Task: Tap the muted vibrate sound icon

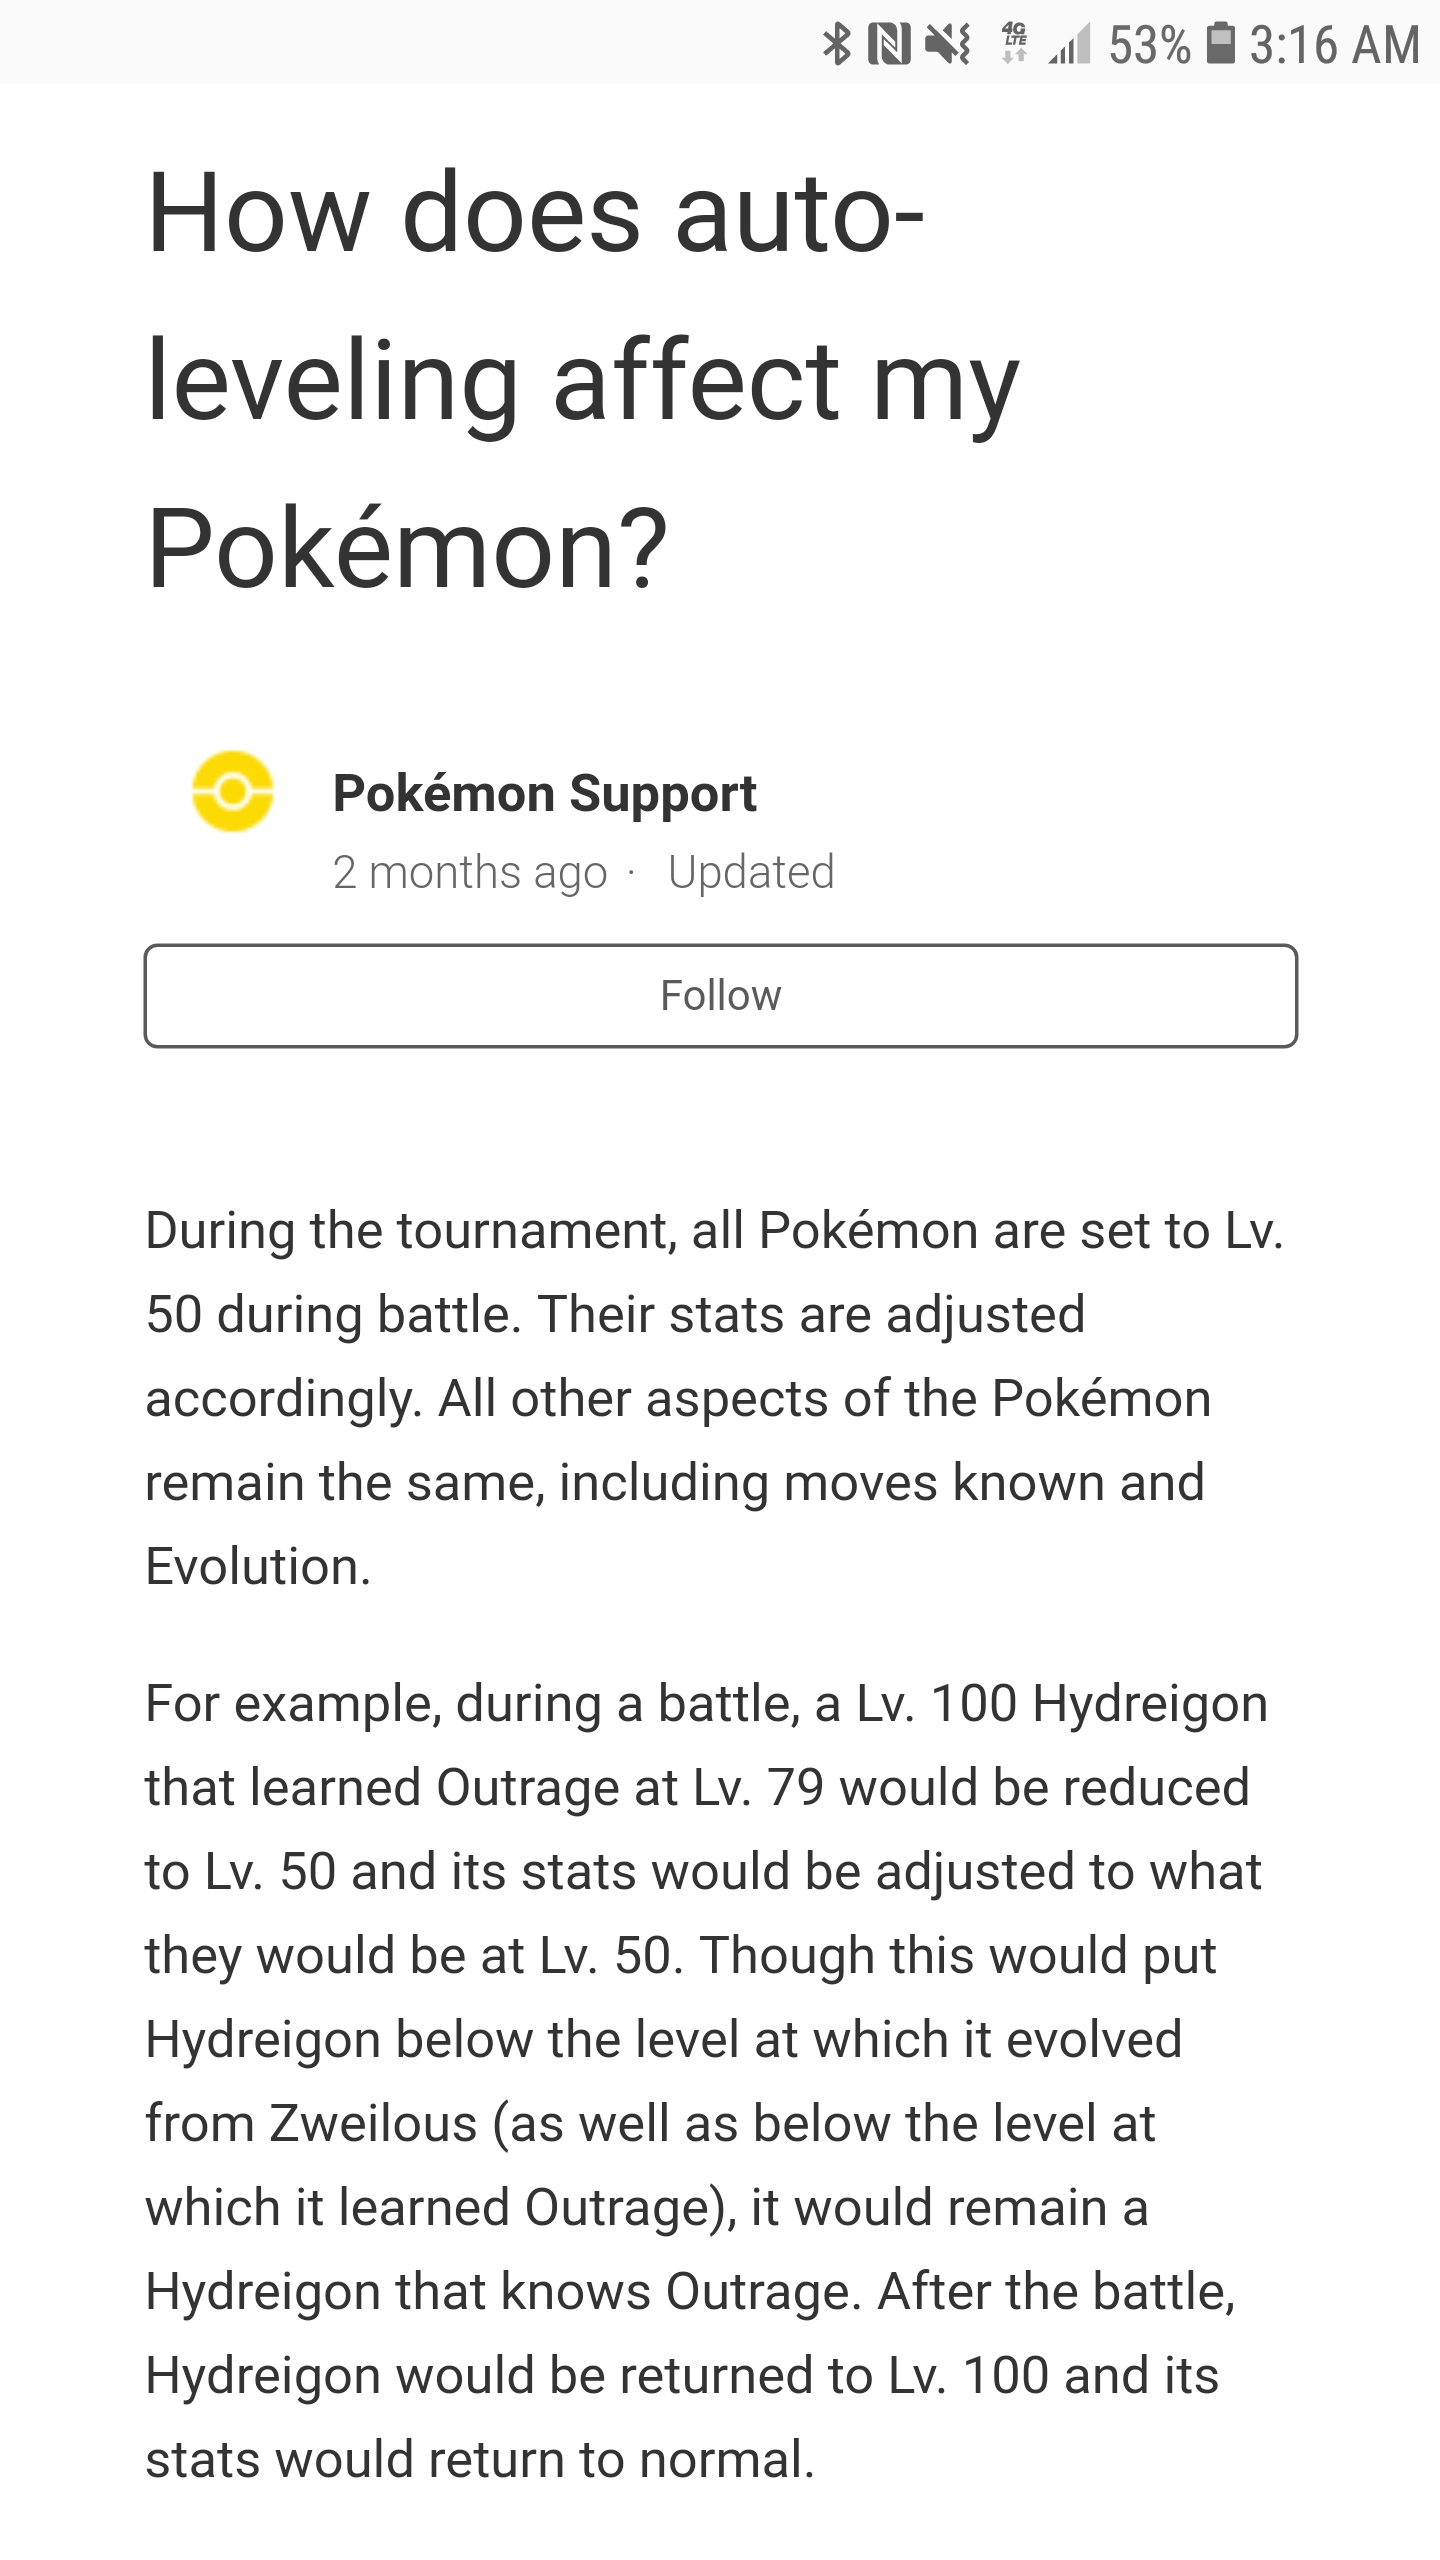Action: (x=948, y=45)
